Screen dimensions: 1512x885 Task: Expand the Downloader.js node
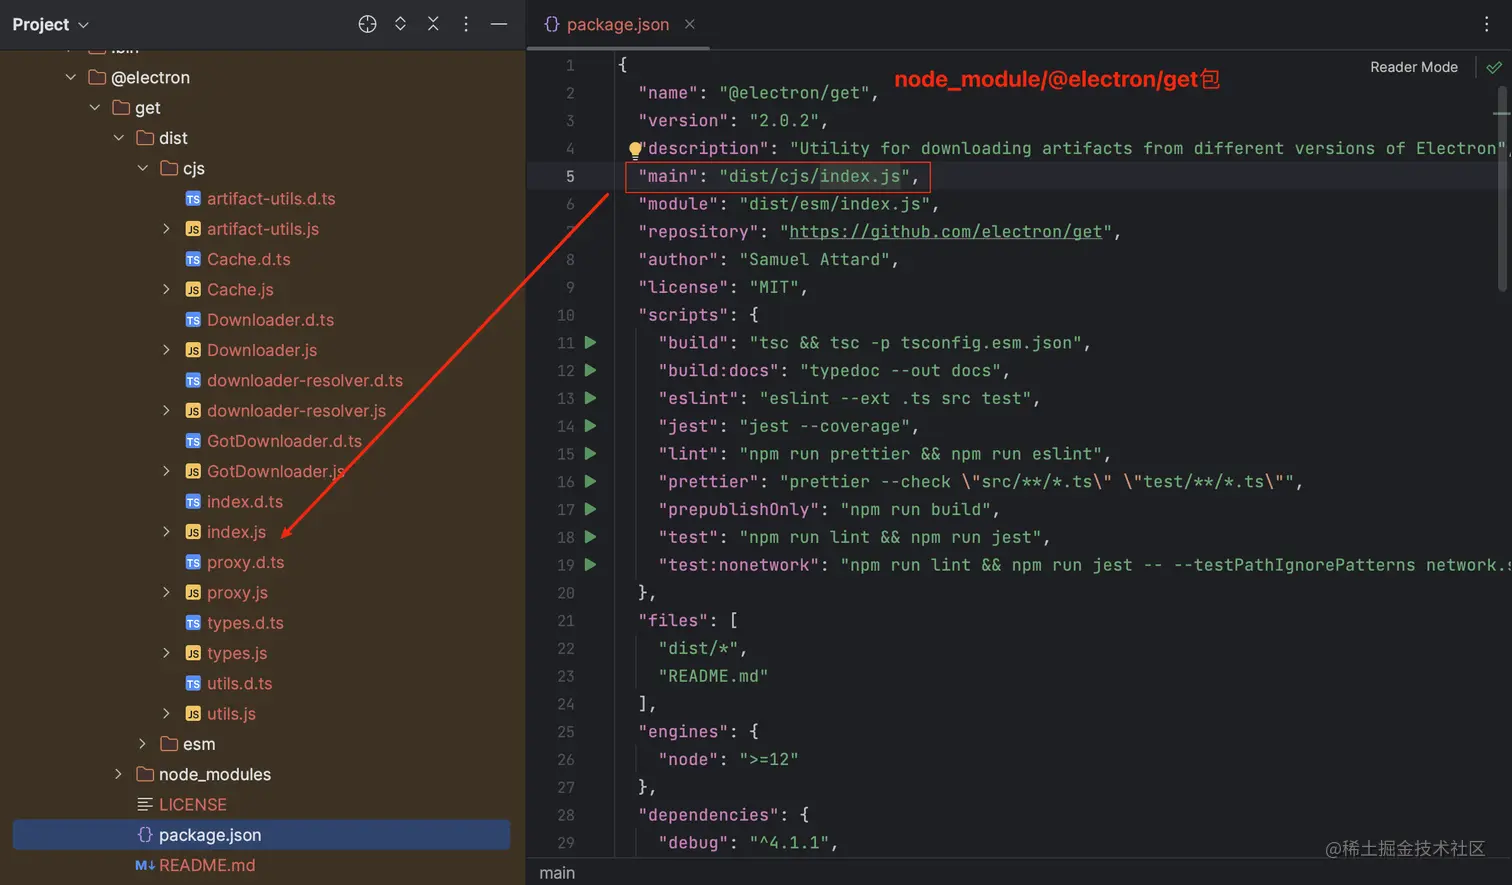click(167, 350)
